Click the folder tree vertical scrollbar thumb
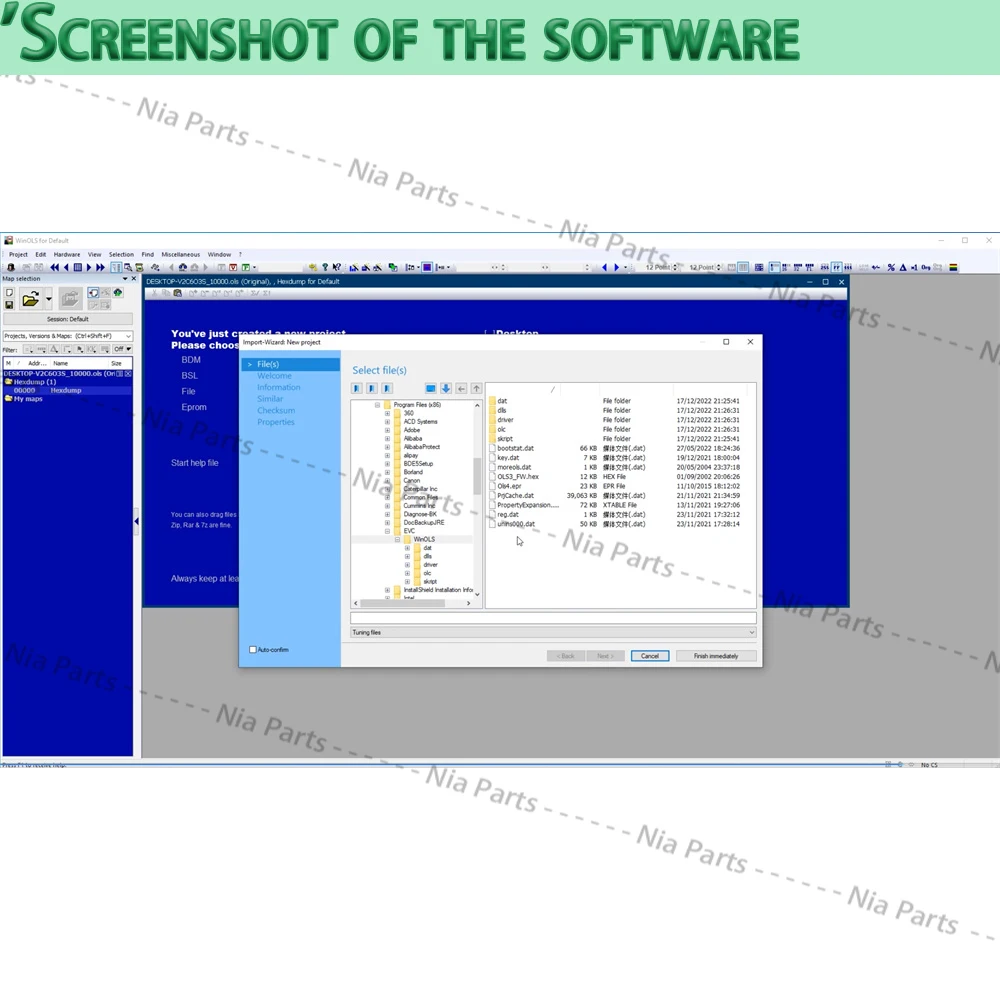Screen dimensions: 1000x1000 coord(476,476)
